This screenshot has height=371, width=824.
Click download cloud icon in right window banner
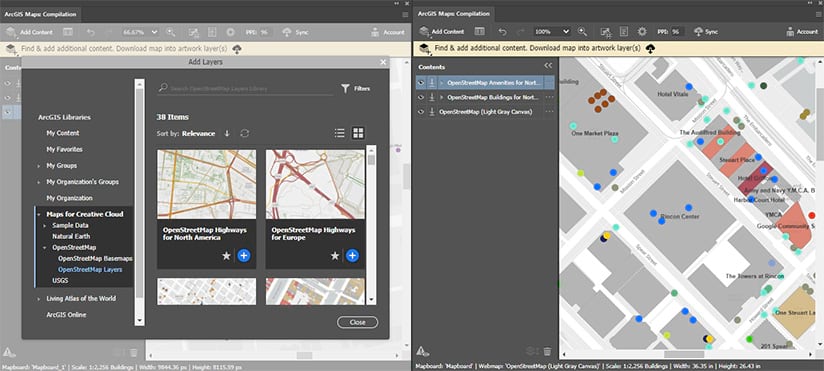(x=650, y=49)
